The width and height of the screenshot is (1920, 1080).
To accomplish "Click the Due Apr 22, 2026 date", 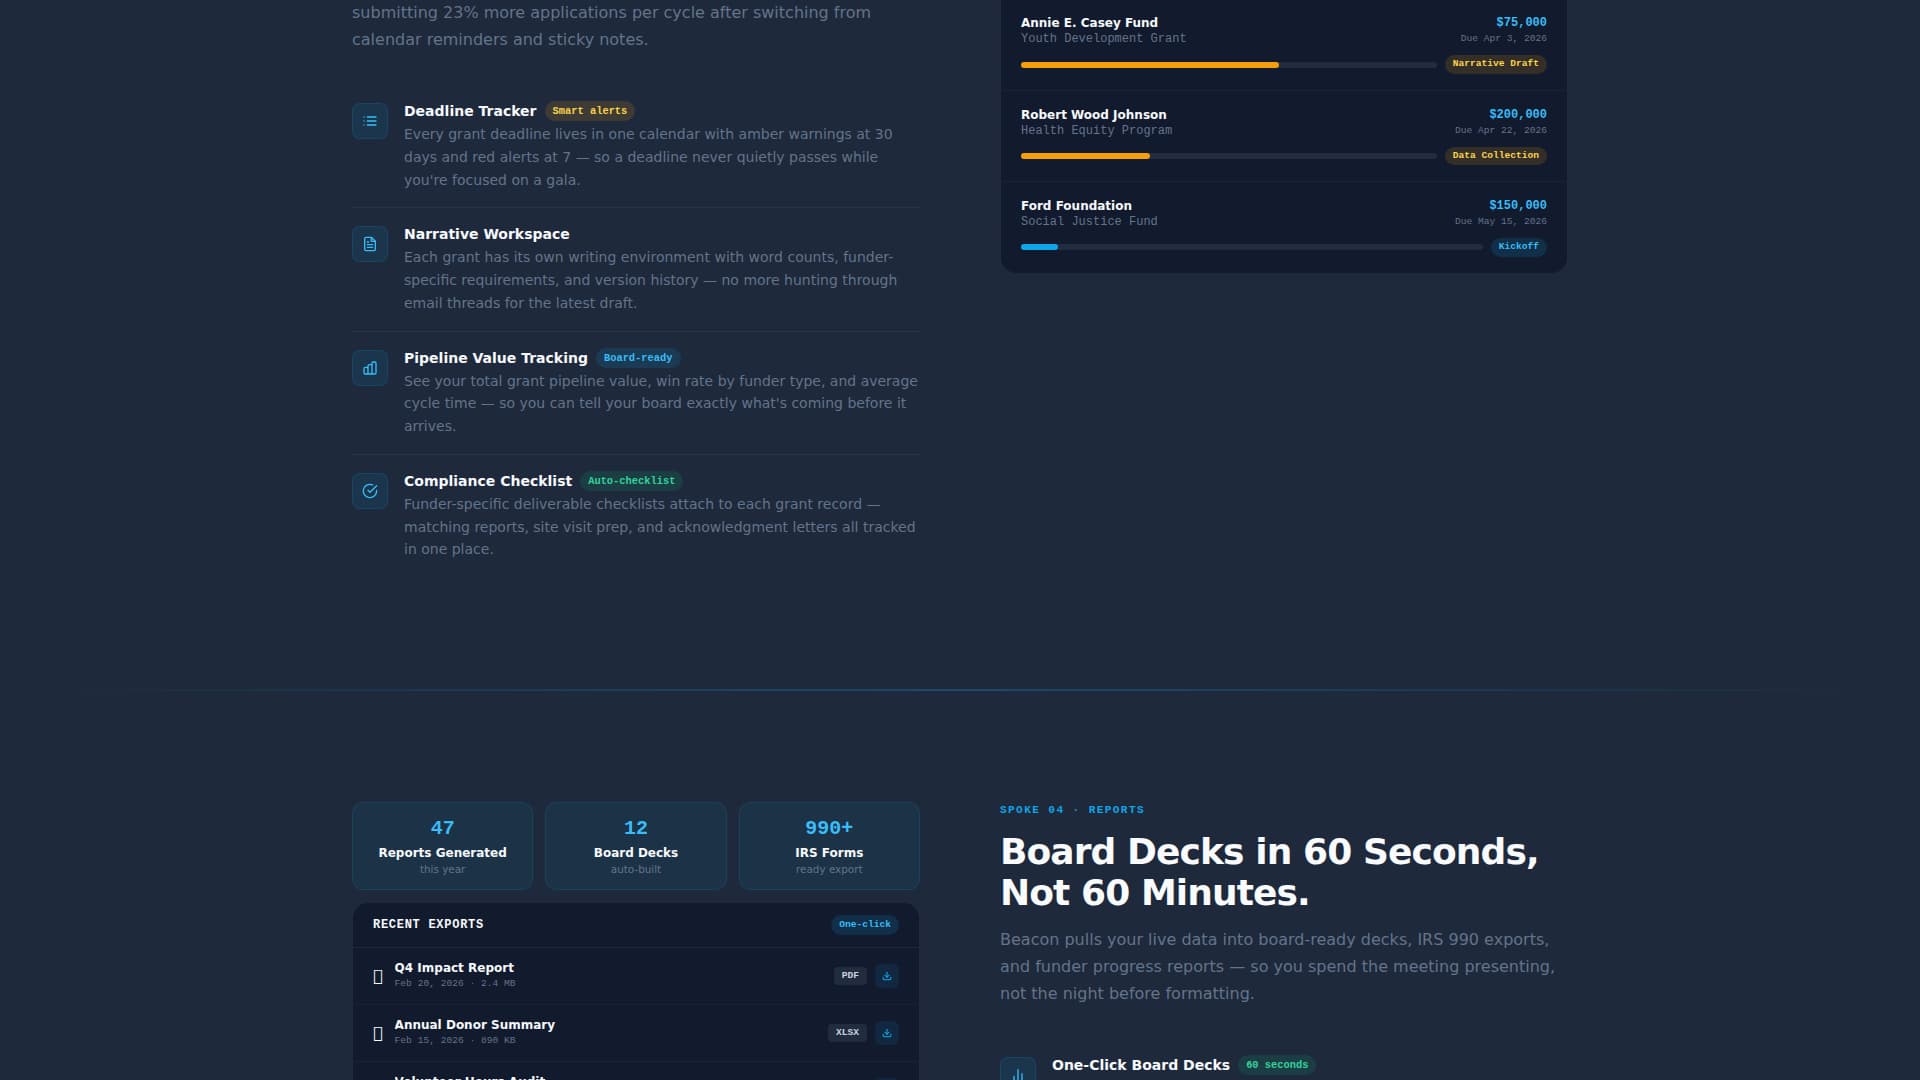I will [1500, 131].
